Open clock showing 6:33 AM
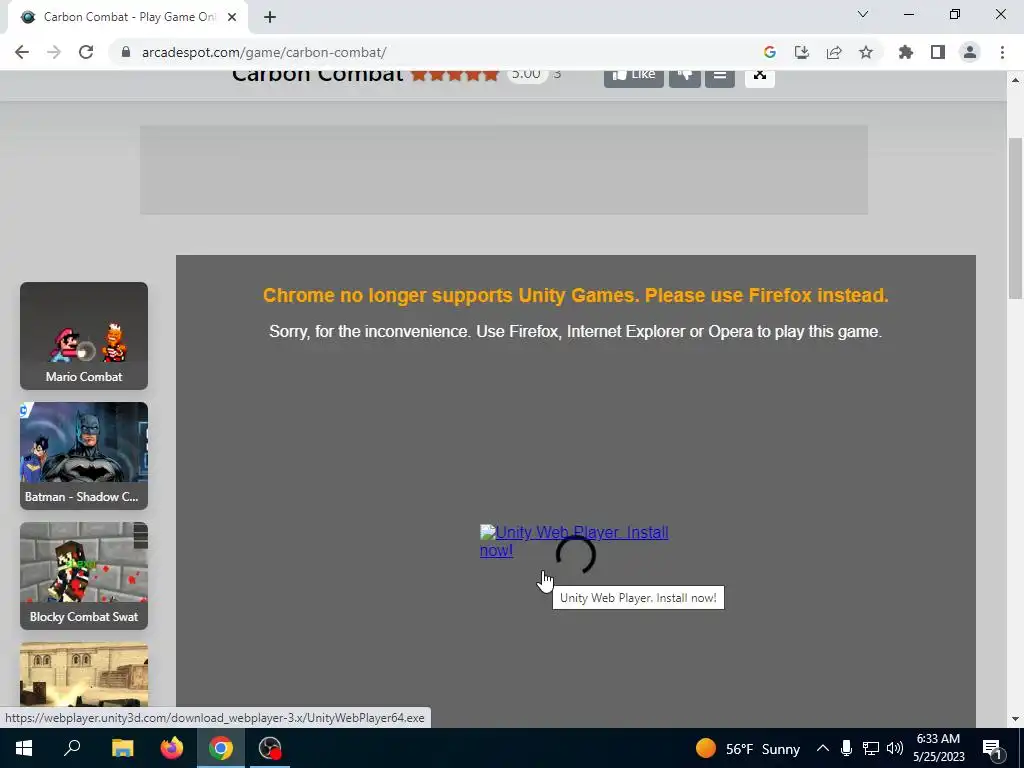Screen dimensions: 1024x768 [938, 748]
